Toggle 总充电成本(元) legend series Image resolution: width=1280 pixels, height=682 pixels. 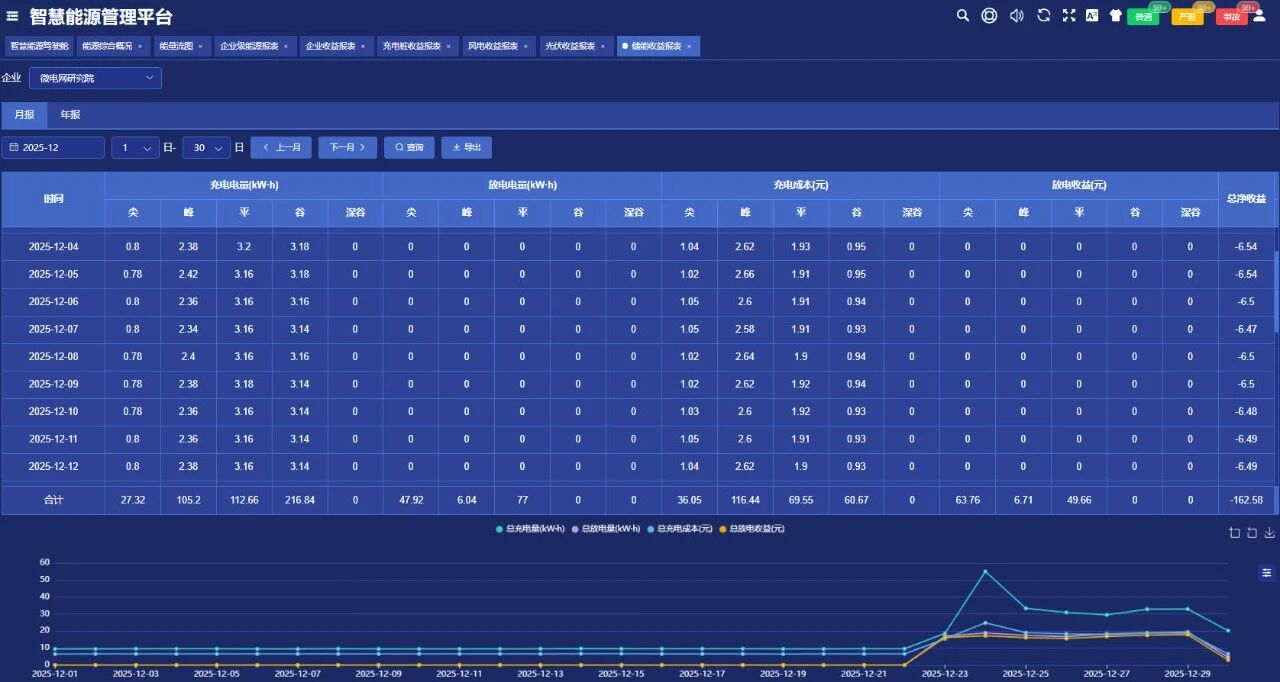680,529
